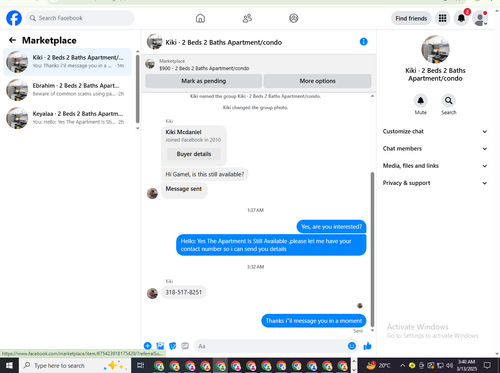
Task: Open the Groups icon in top bar
Action: point(293,18)
